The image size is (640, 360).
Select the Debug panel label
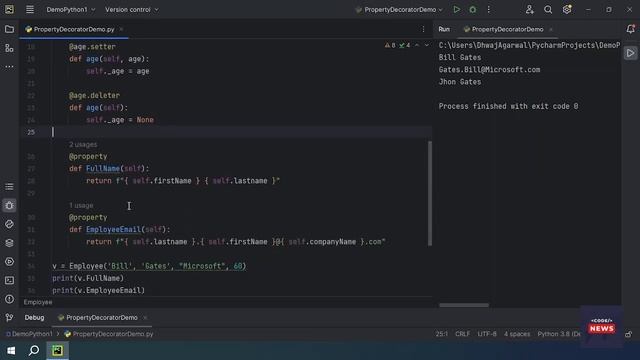point(34,318)
